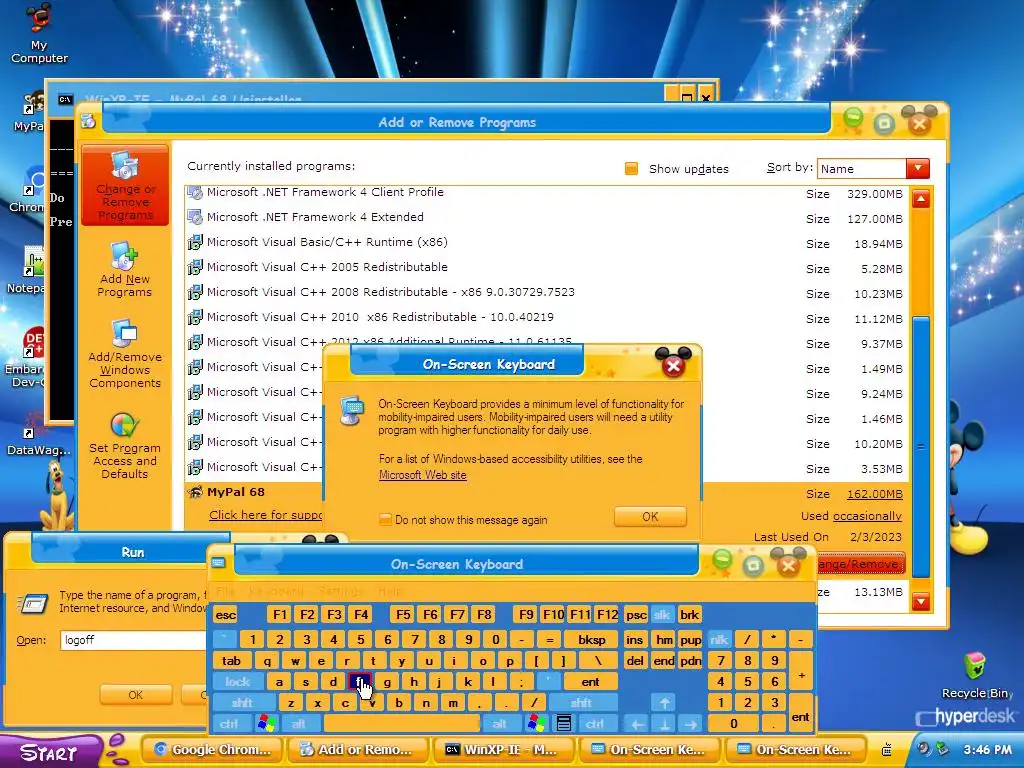The height and width of the screenshot is (768, 1024).
Task: Open the DataWag... desktop shortcut
Action: tap(37, 434)
